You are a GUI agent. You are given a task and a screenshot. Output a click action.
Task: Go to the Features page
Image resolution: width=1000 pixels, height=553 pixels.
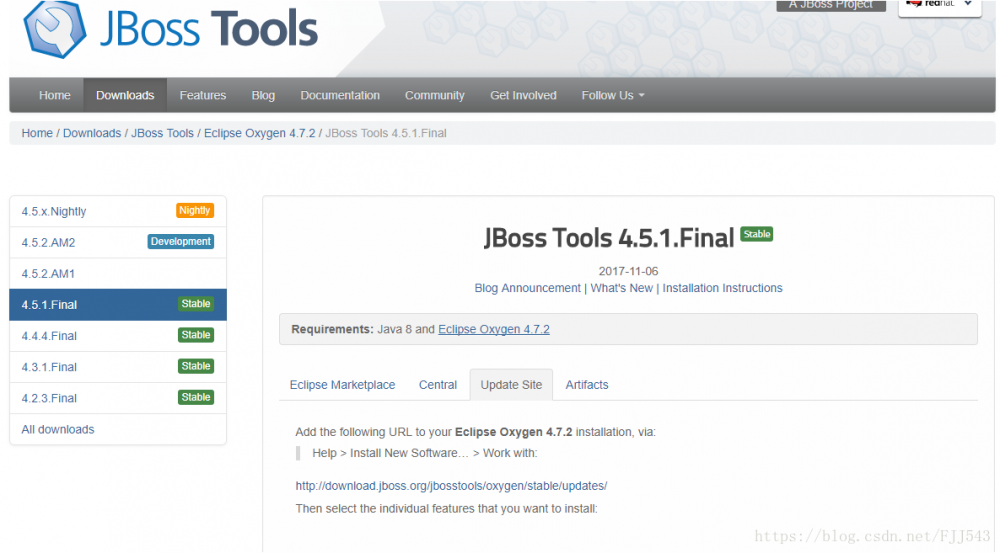203,95
